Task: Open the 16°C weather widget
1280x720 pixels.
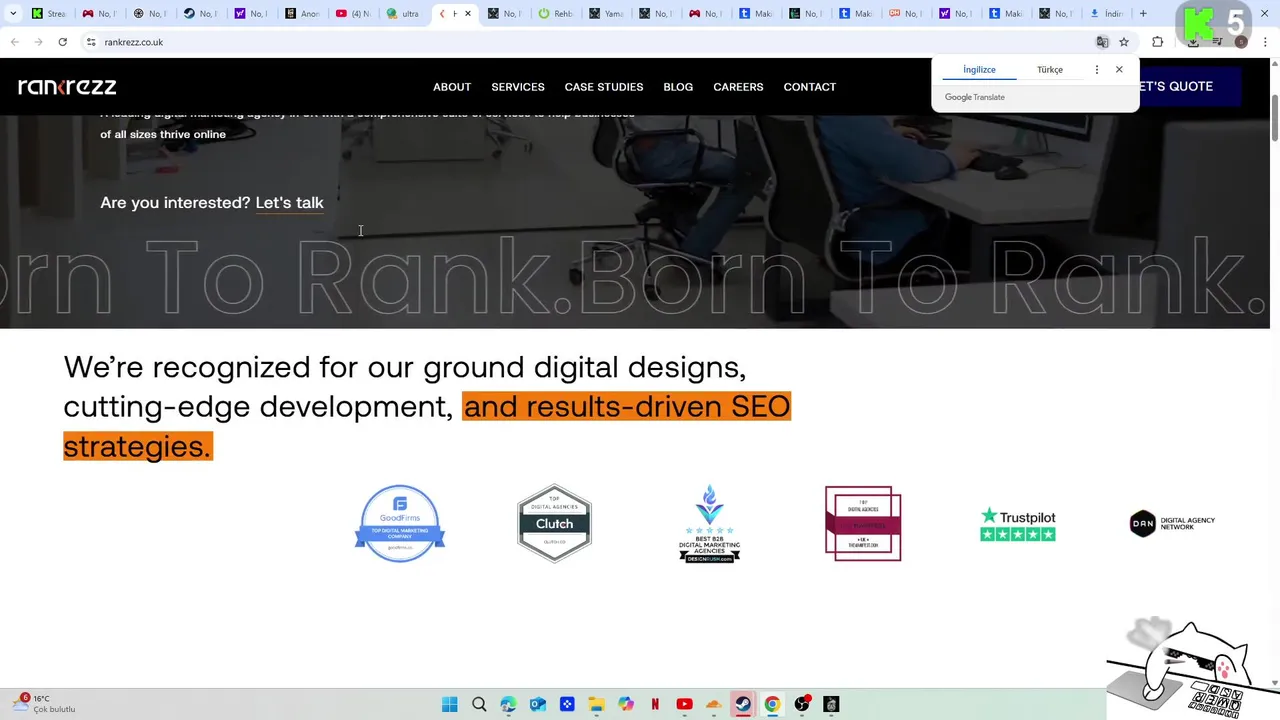Action: pos(44,703)
